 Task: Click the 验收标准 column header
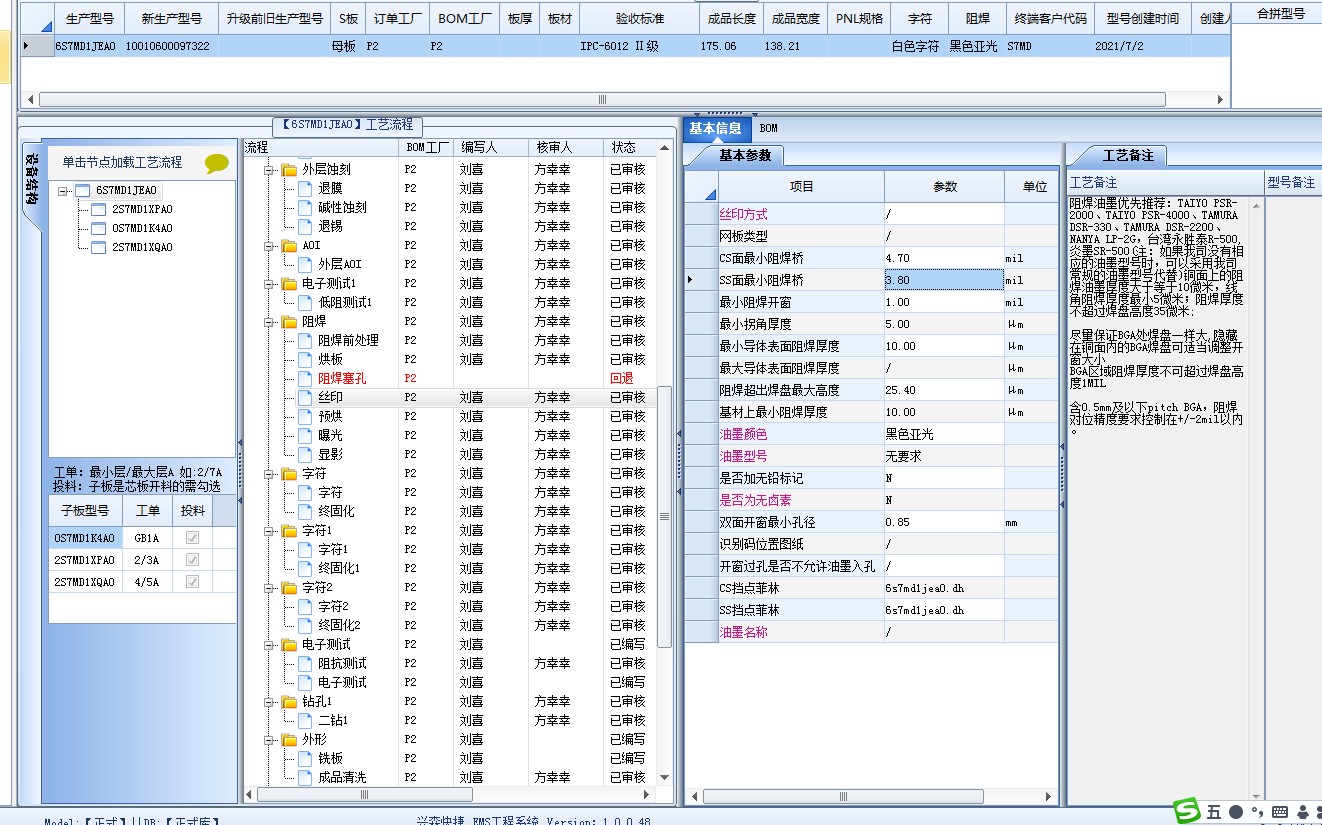coord(639,18)
